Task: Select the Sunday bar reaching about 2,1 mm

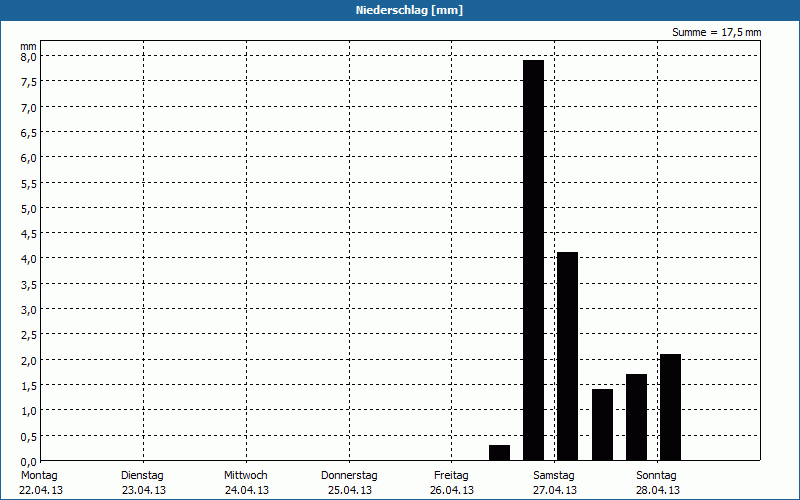Action: click(x=670, y=407)
